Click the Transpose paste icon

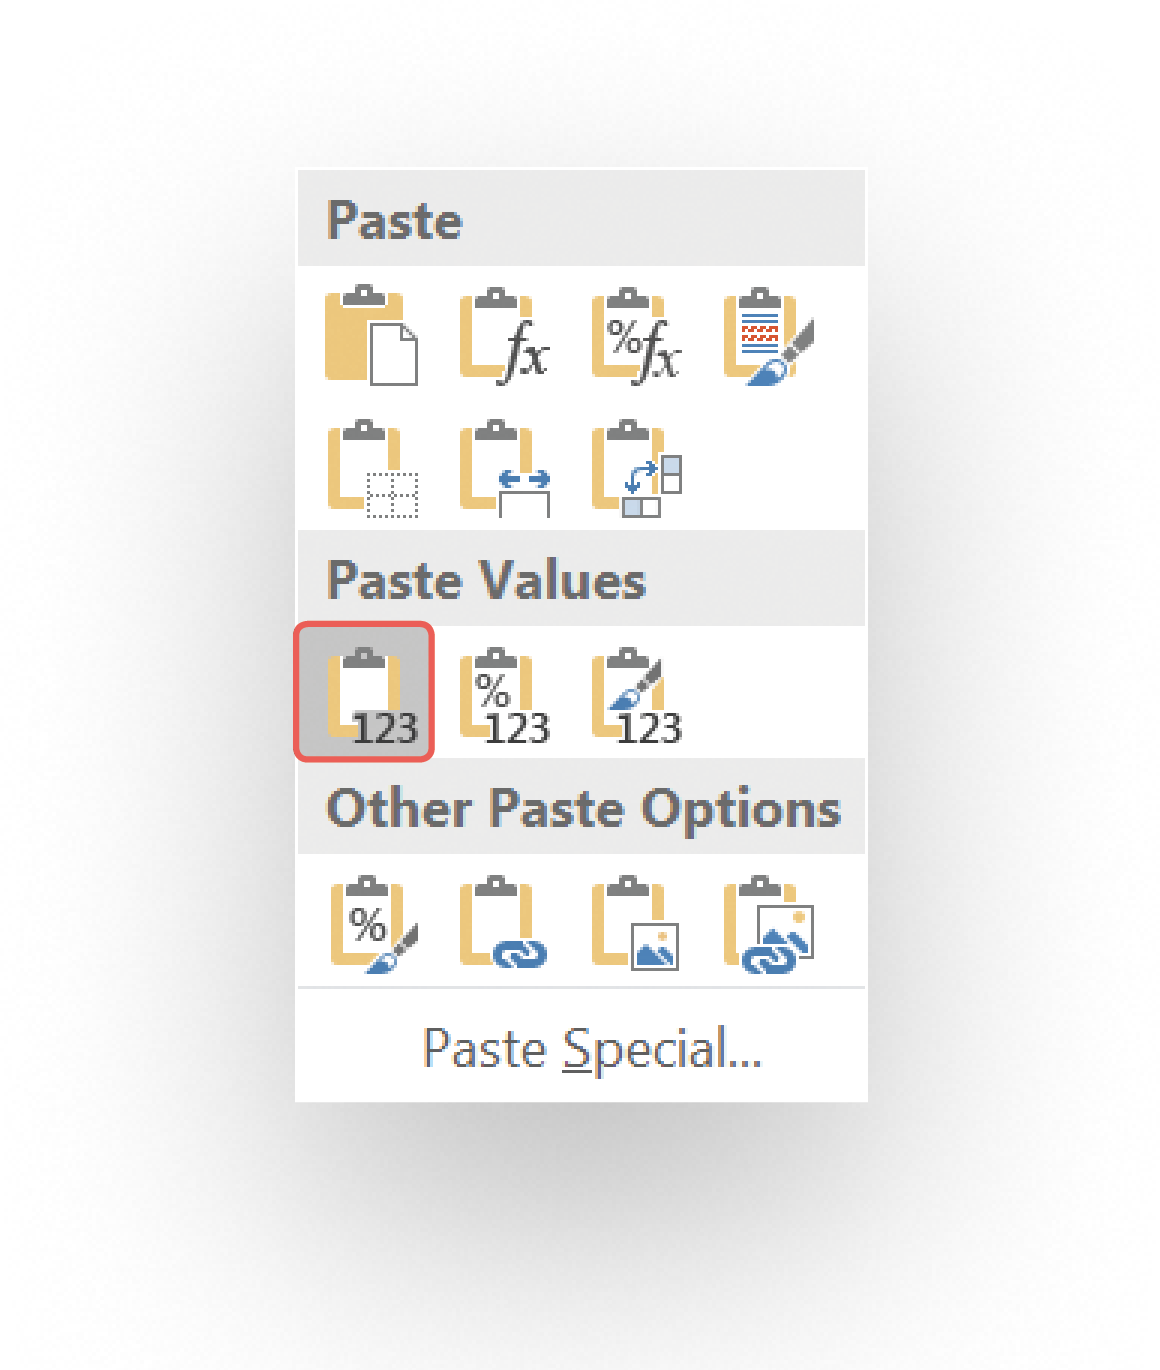tap(636, 468)
